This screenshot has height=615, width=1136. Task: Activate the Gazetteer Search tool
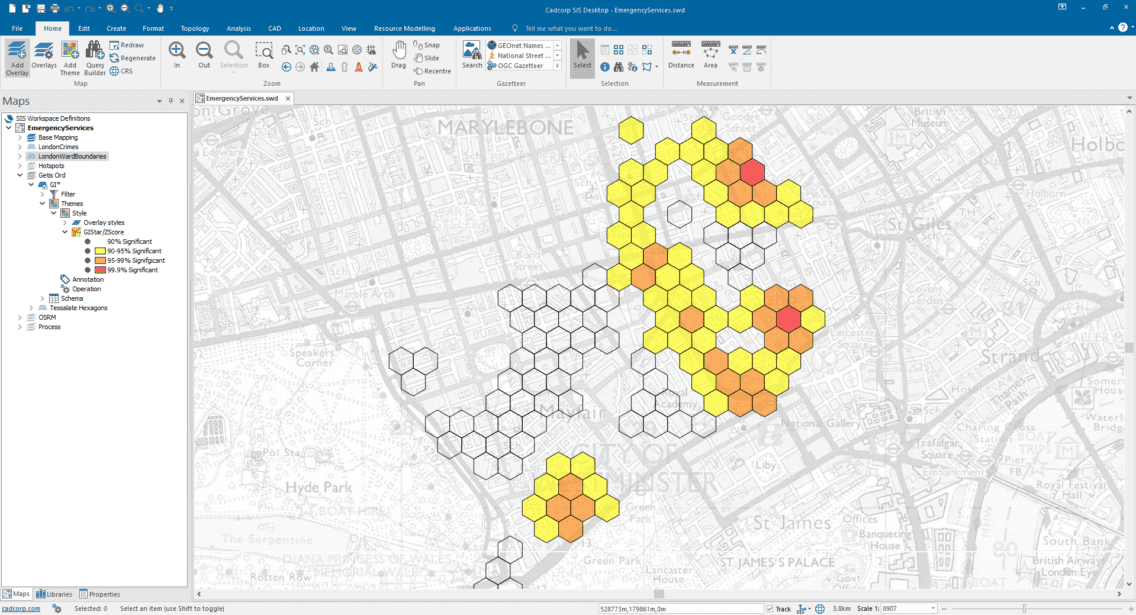click(472, 57)
